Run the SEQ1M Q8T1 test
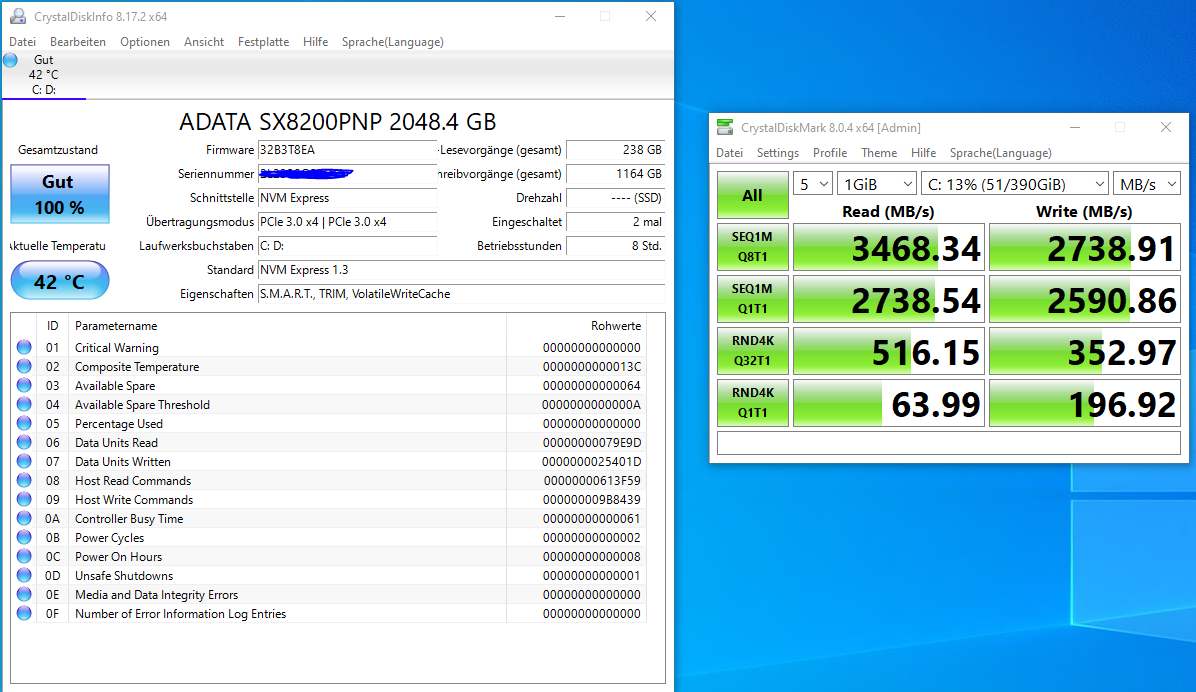This screenshot has height=692, width=1196. (753, 247)
